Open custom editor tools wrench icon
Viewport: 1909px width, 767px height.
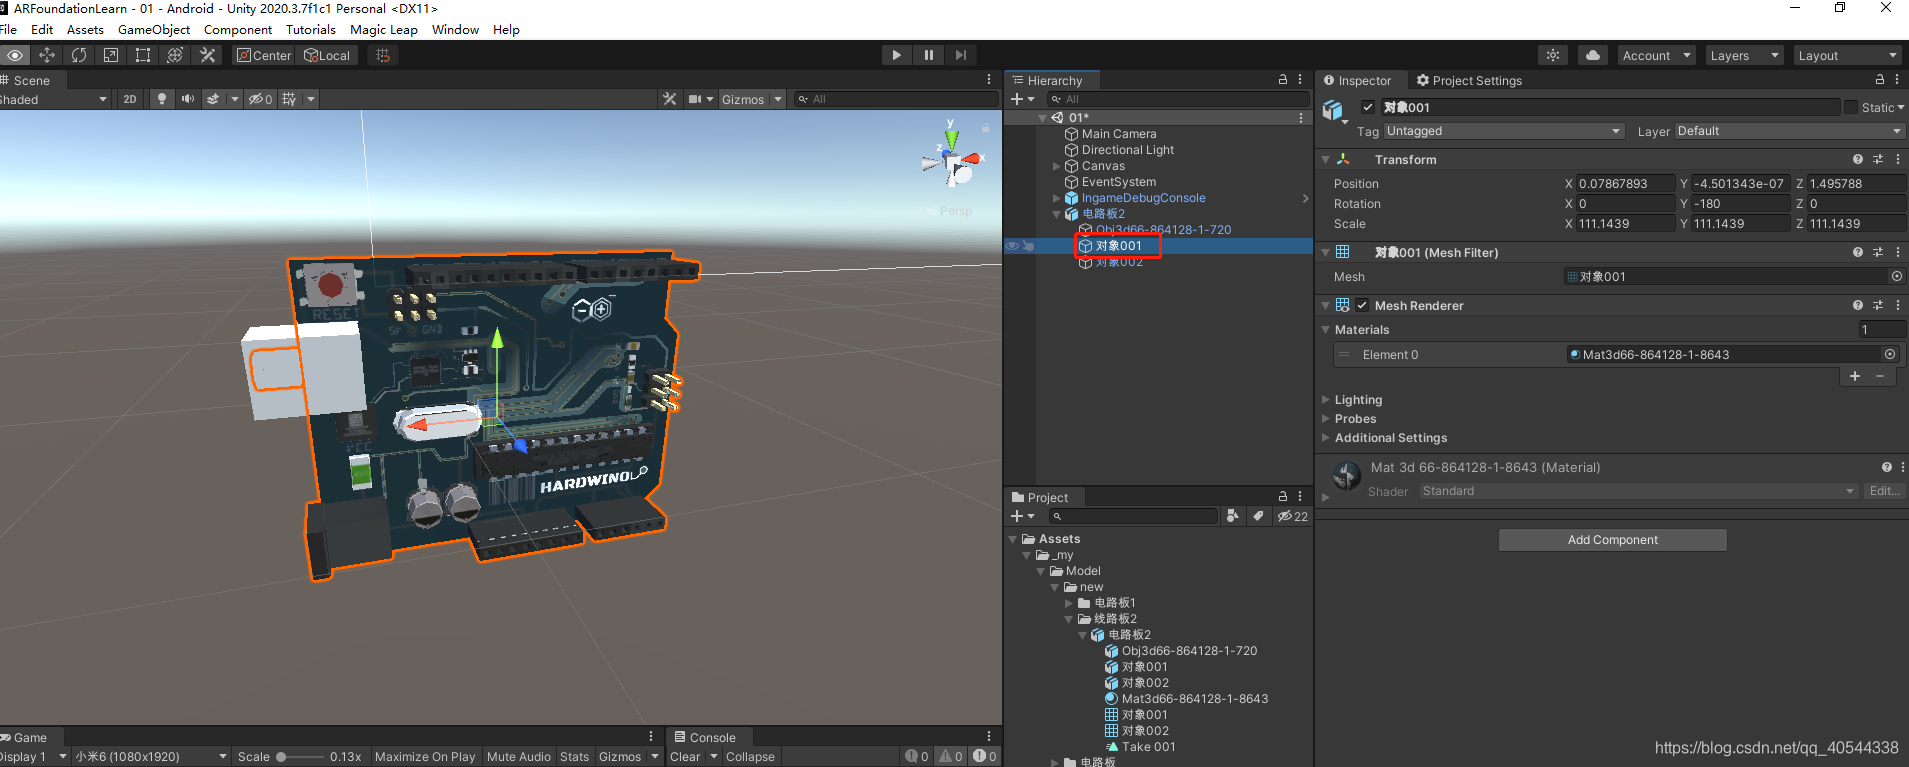tap(207, 55)
